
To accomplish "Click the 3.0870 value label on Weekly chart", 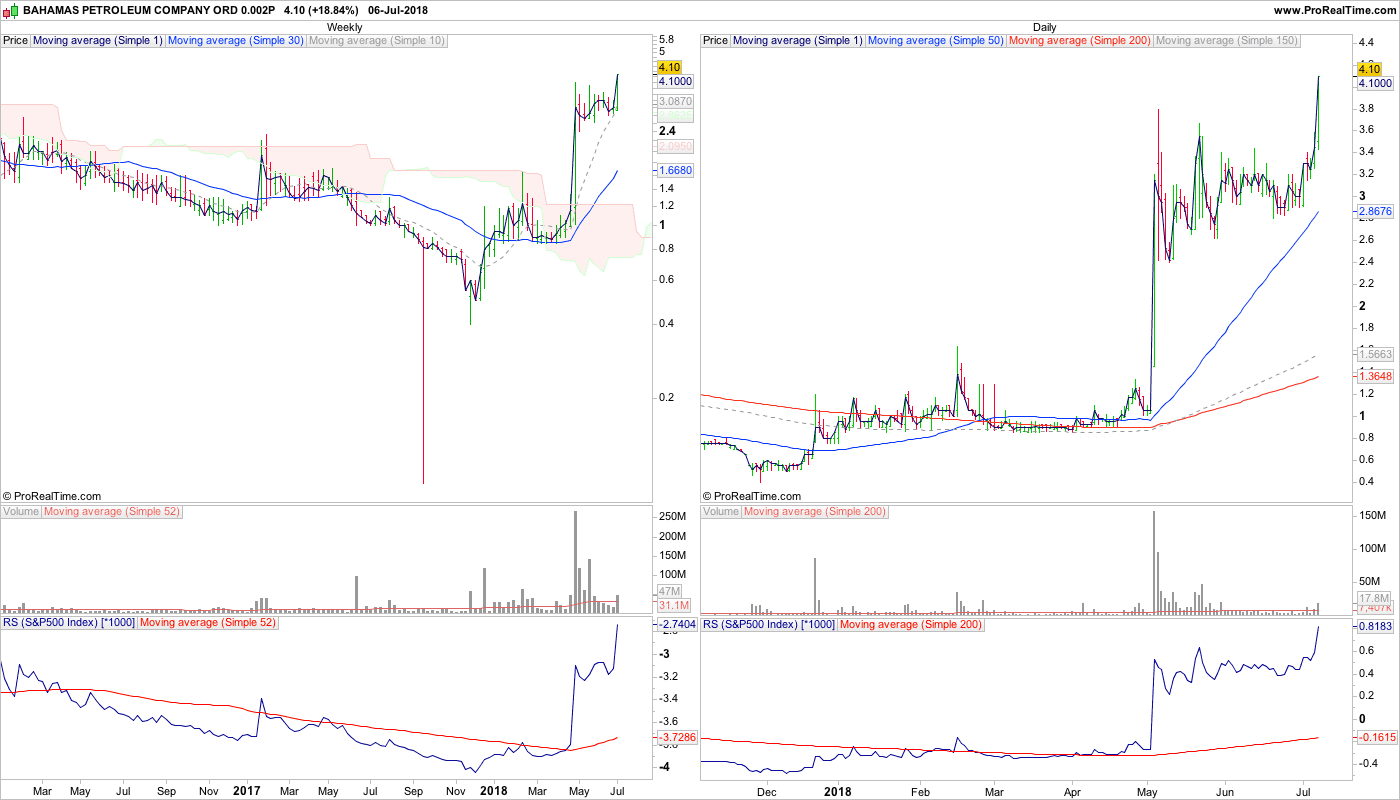I will (675, 102).
